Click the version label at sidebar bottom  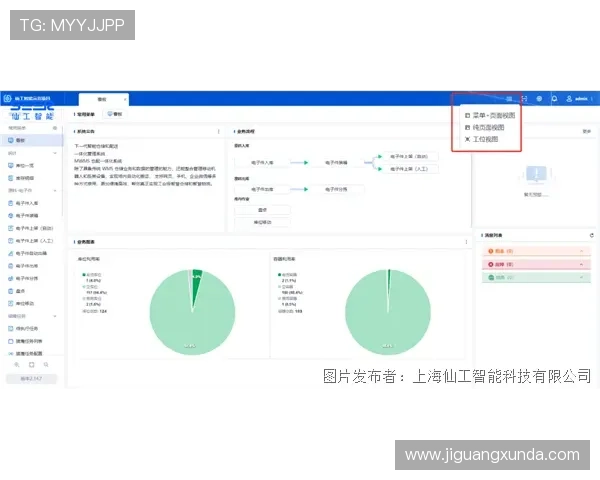31,379
